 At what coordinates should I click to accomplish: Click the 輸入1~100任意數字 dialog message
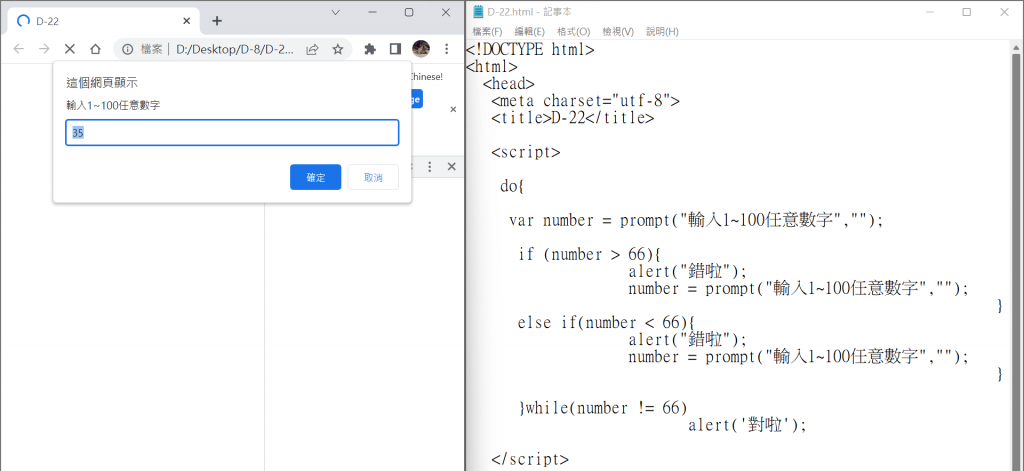coord(113,105)
